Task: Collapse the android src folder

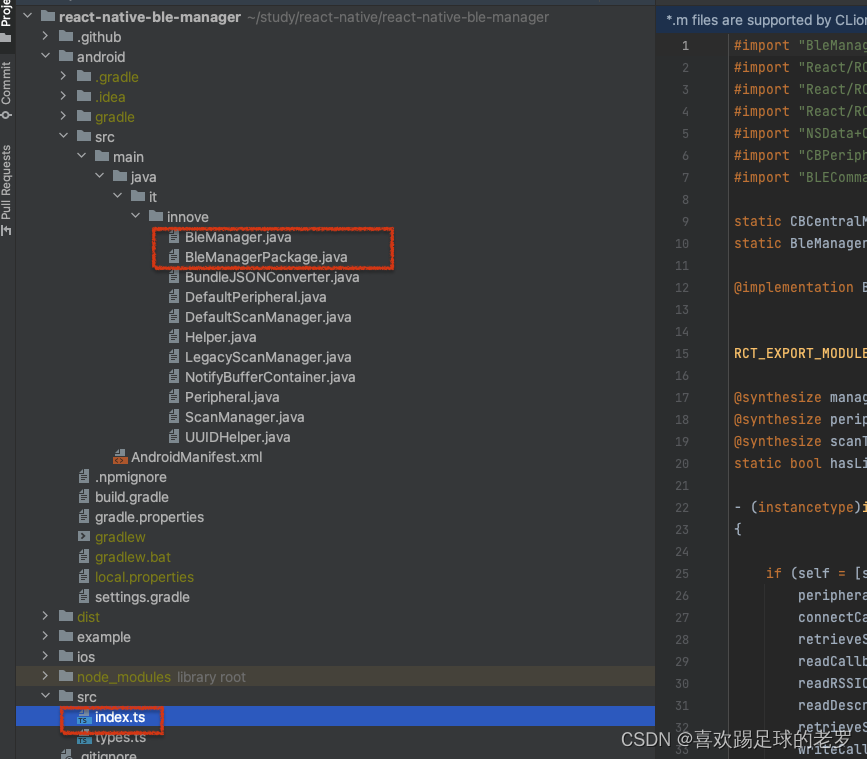Action: click(63, 136)
